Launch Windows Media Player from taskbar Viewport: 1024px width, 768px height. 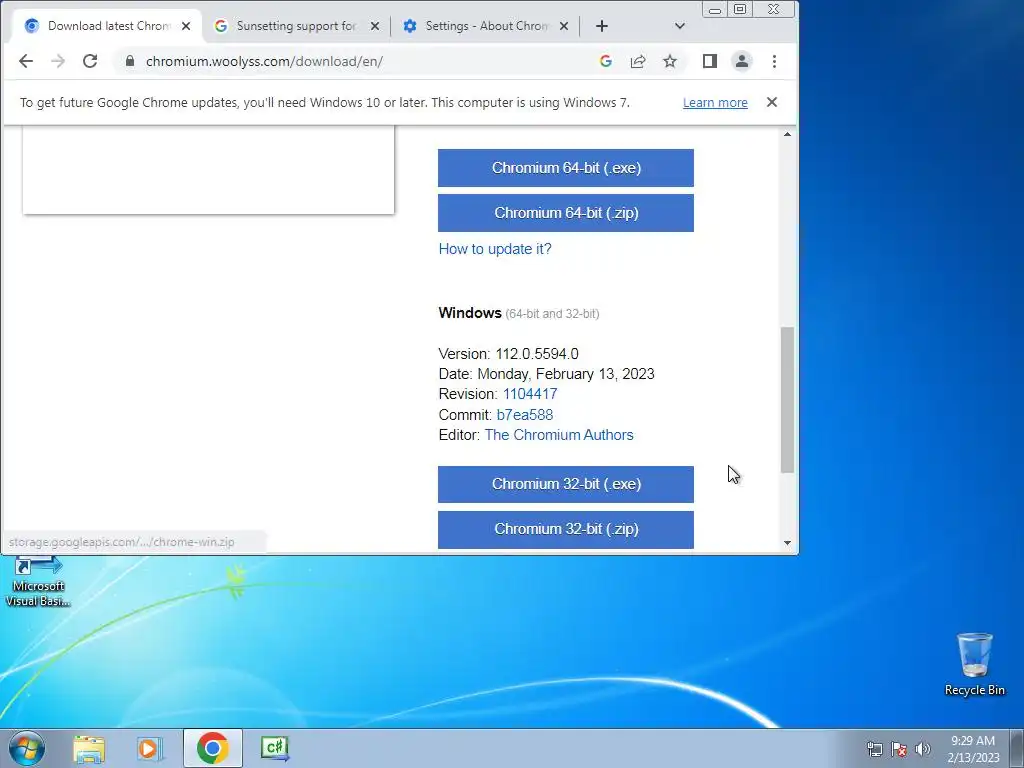click(x=150, y=748)
